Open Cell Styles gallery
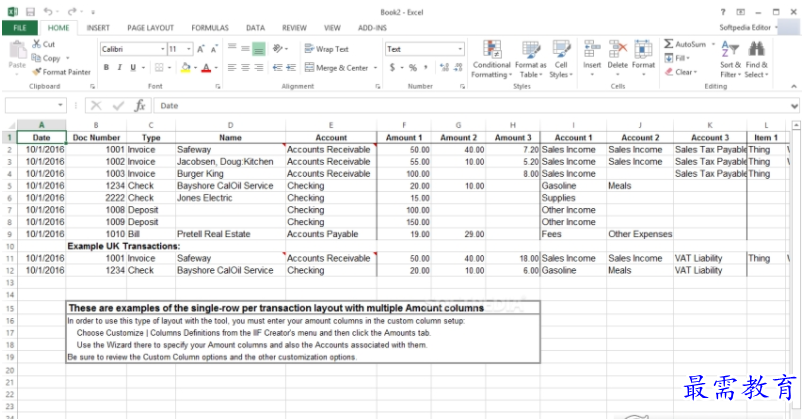 click(x=561, y=59)
